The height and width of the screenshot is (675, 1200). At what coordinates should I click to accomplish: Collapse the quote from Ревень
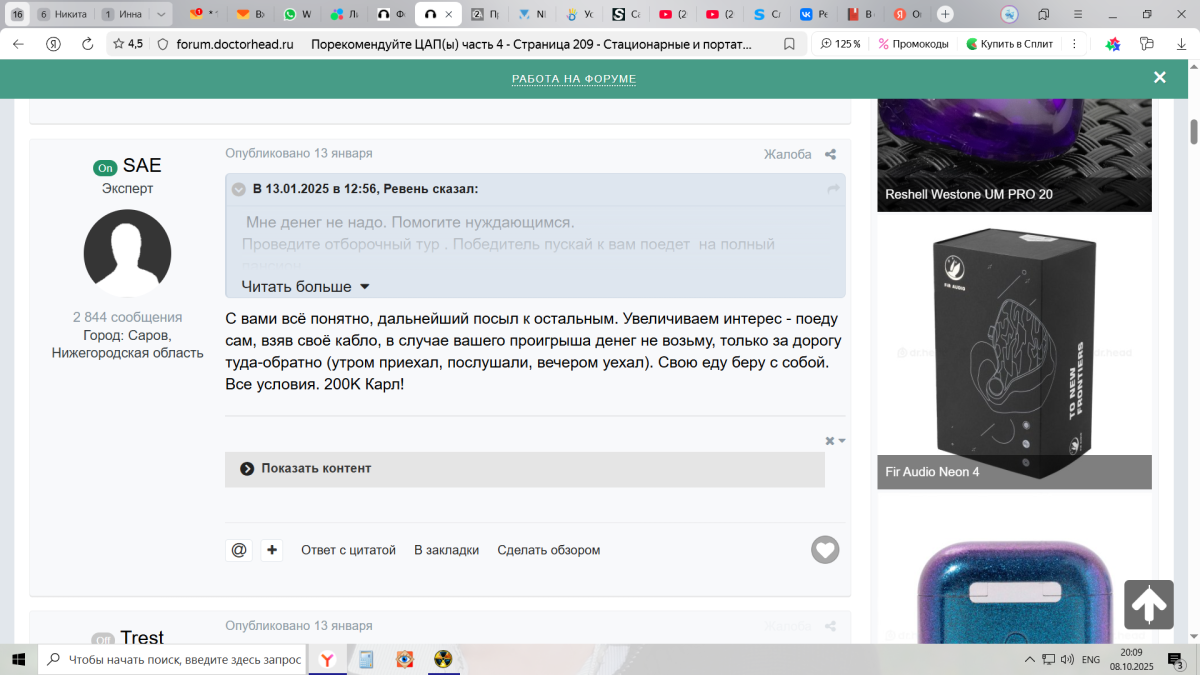[239, 189]
